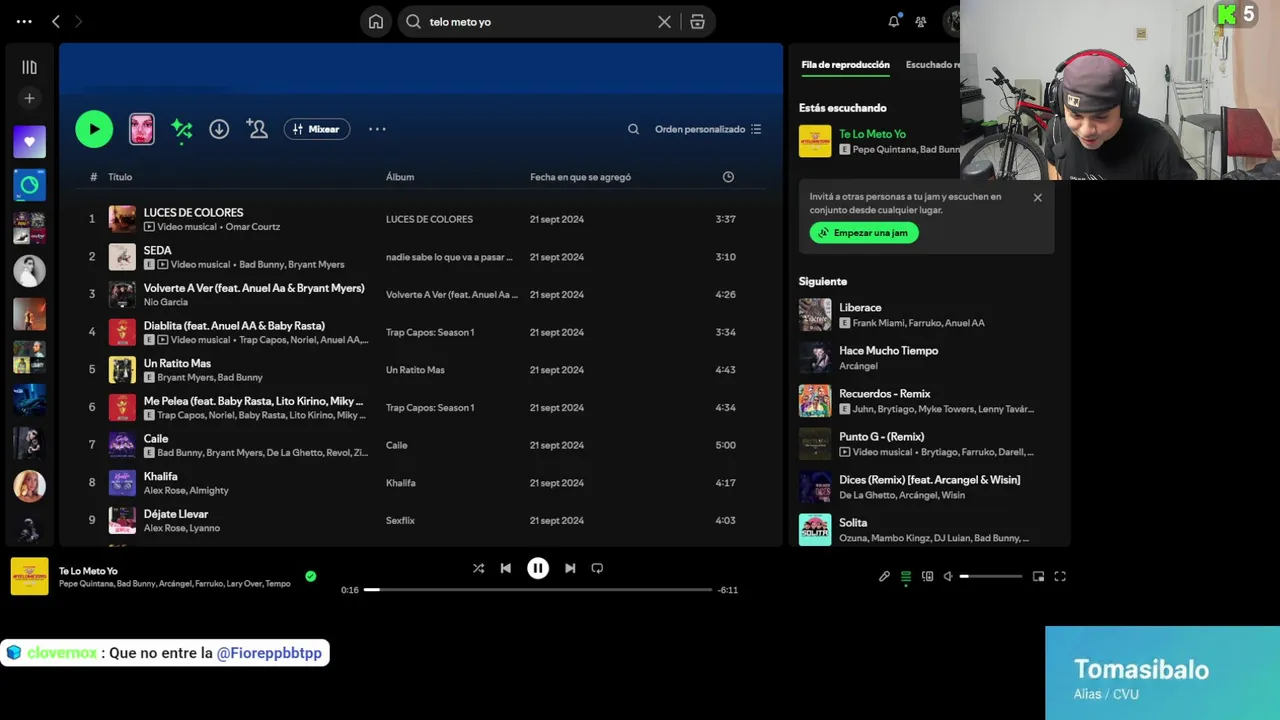Create a playlist with the plus icon
The height and width of the screenshot is (720, 1280).
(29, 98)
